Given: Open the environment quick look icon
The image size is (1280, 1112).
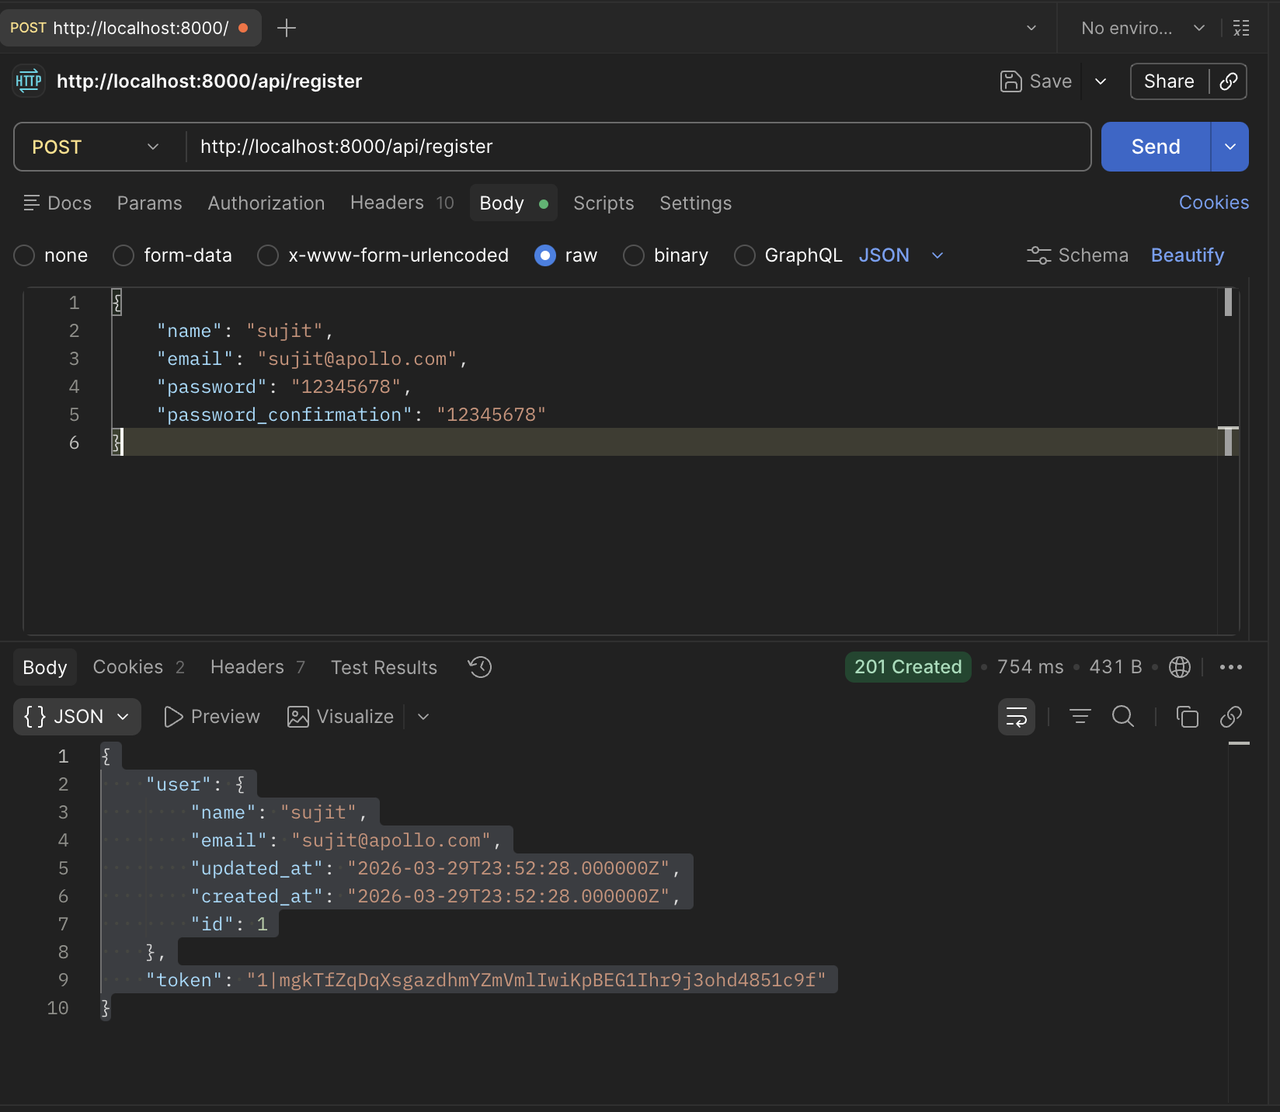Looking at the screenshot, I should click(x=1241, y=28).
